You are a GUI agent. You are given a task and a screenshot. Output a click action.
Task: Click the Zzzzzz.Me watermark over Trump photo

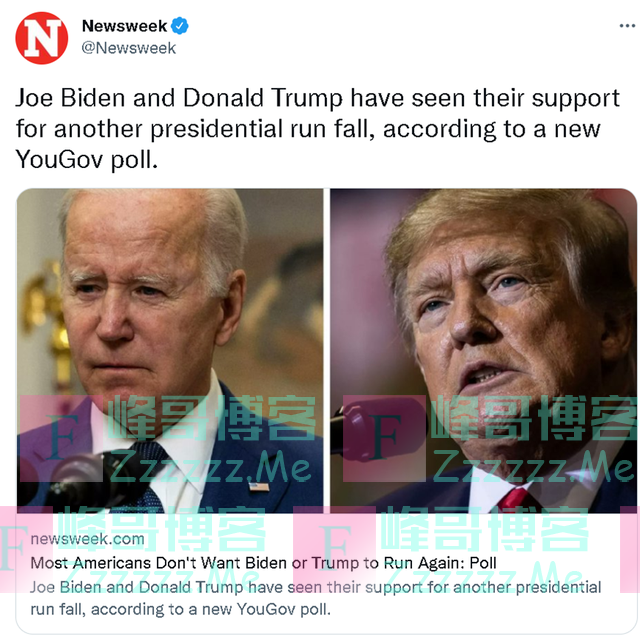535,467
